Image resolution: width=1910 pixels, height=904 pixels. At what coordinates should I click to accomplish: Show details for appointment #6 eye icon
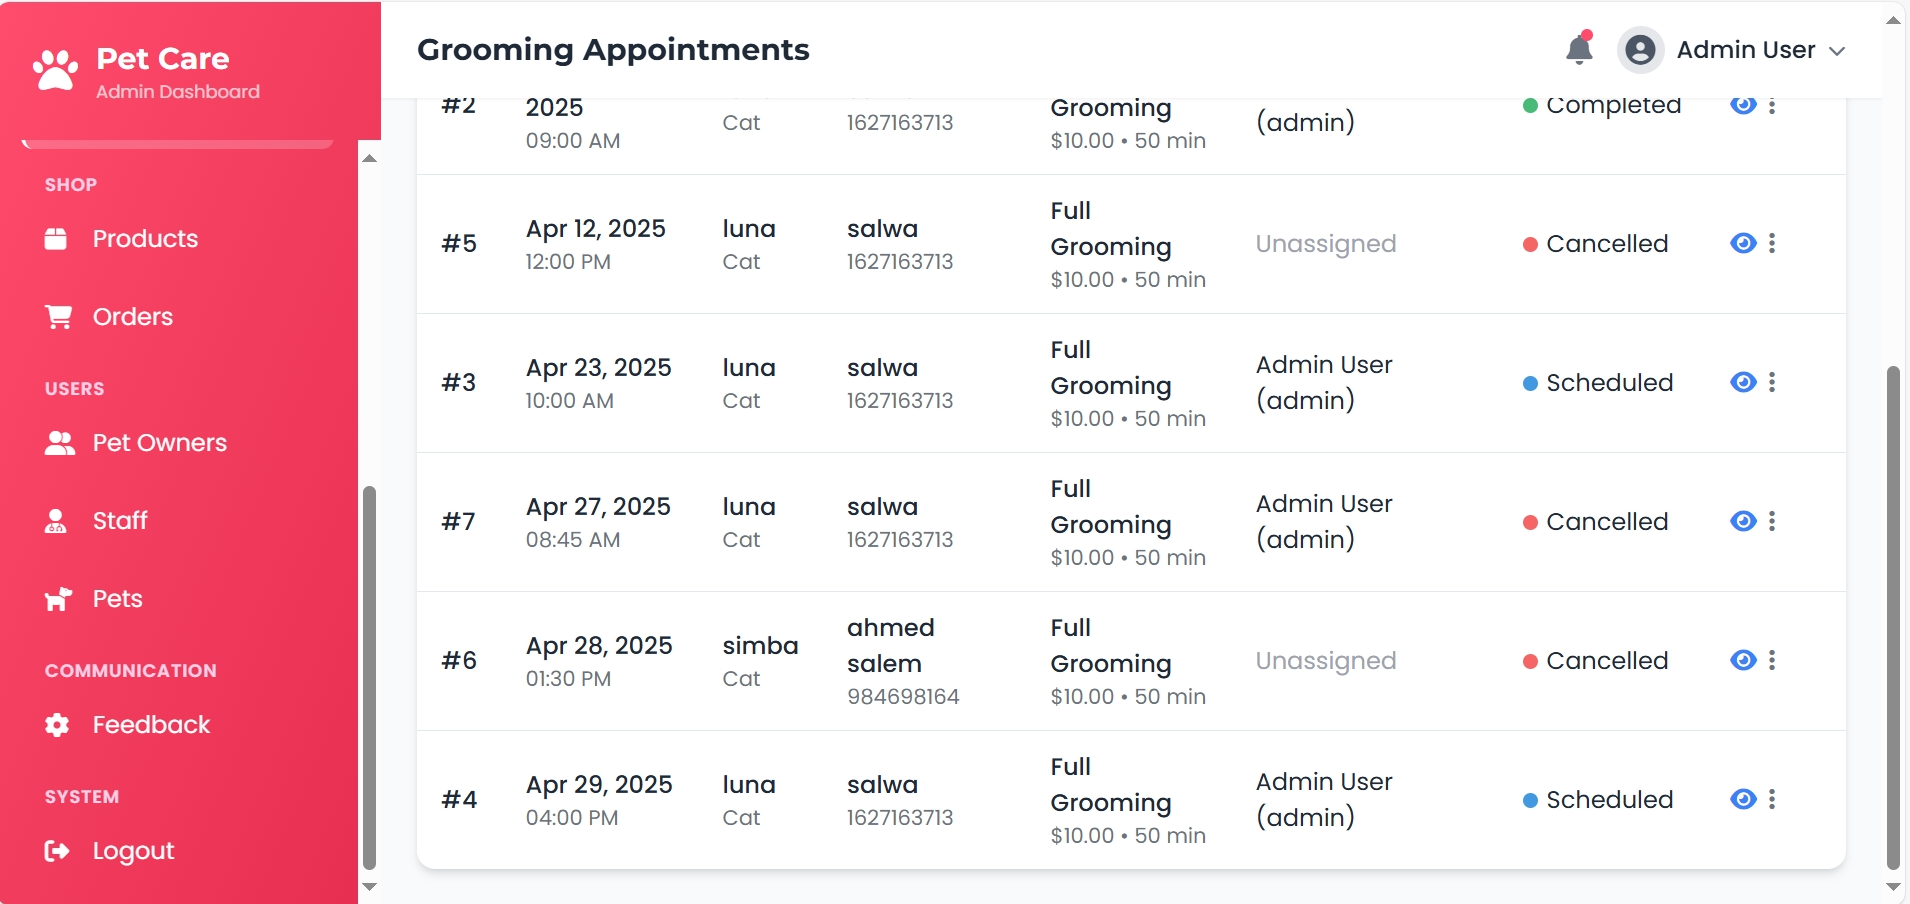point(1743,660)
